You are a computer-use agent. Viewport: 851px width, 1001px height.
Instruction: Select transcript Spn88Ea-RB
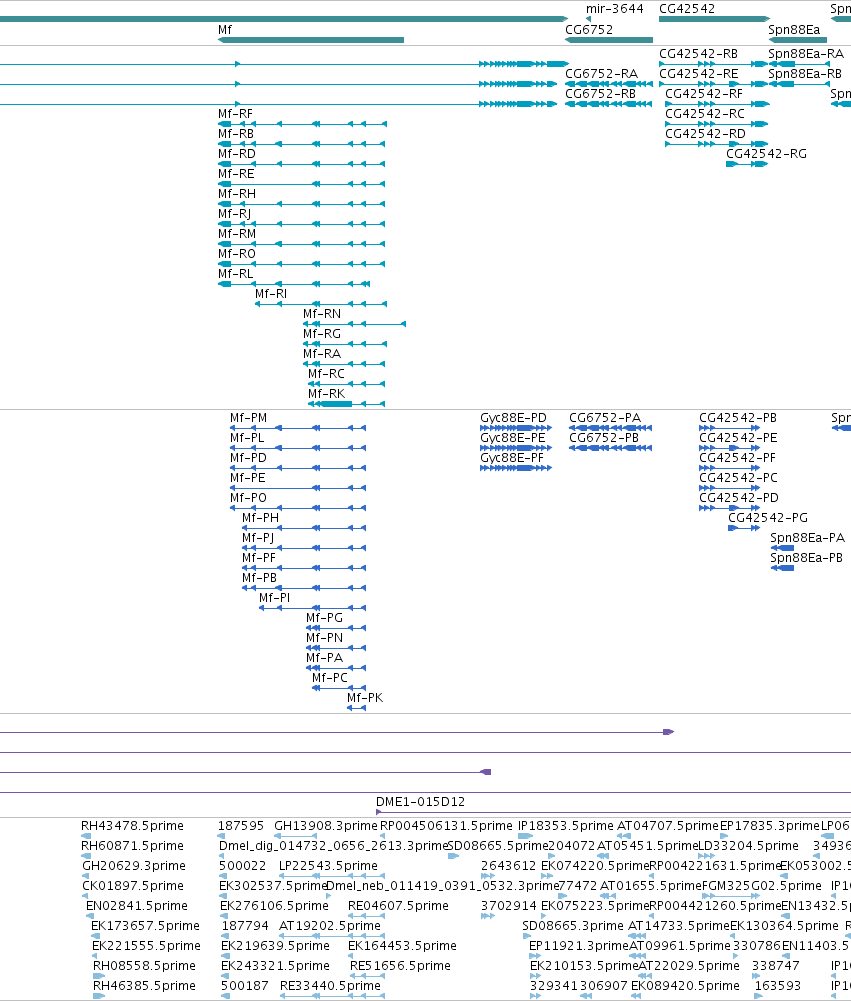click(805, 74)
